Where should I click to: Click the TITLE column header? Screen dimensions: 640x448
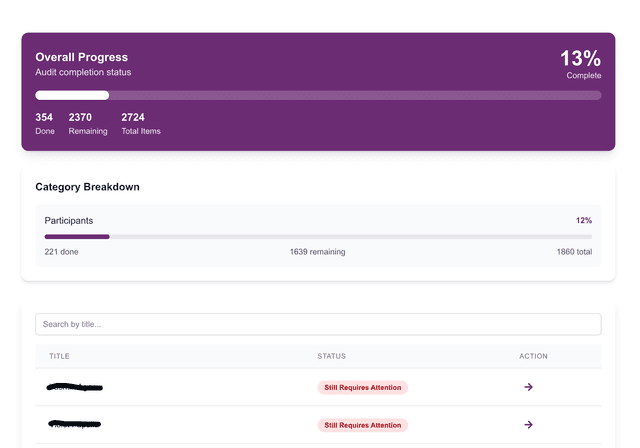[59, 356]
